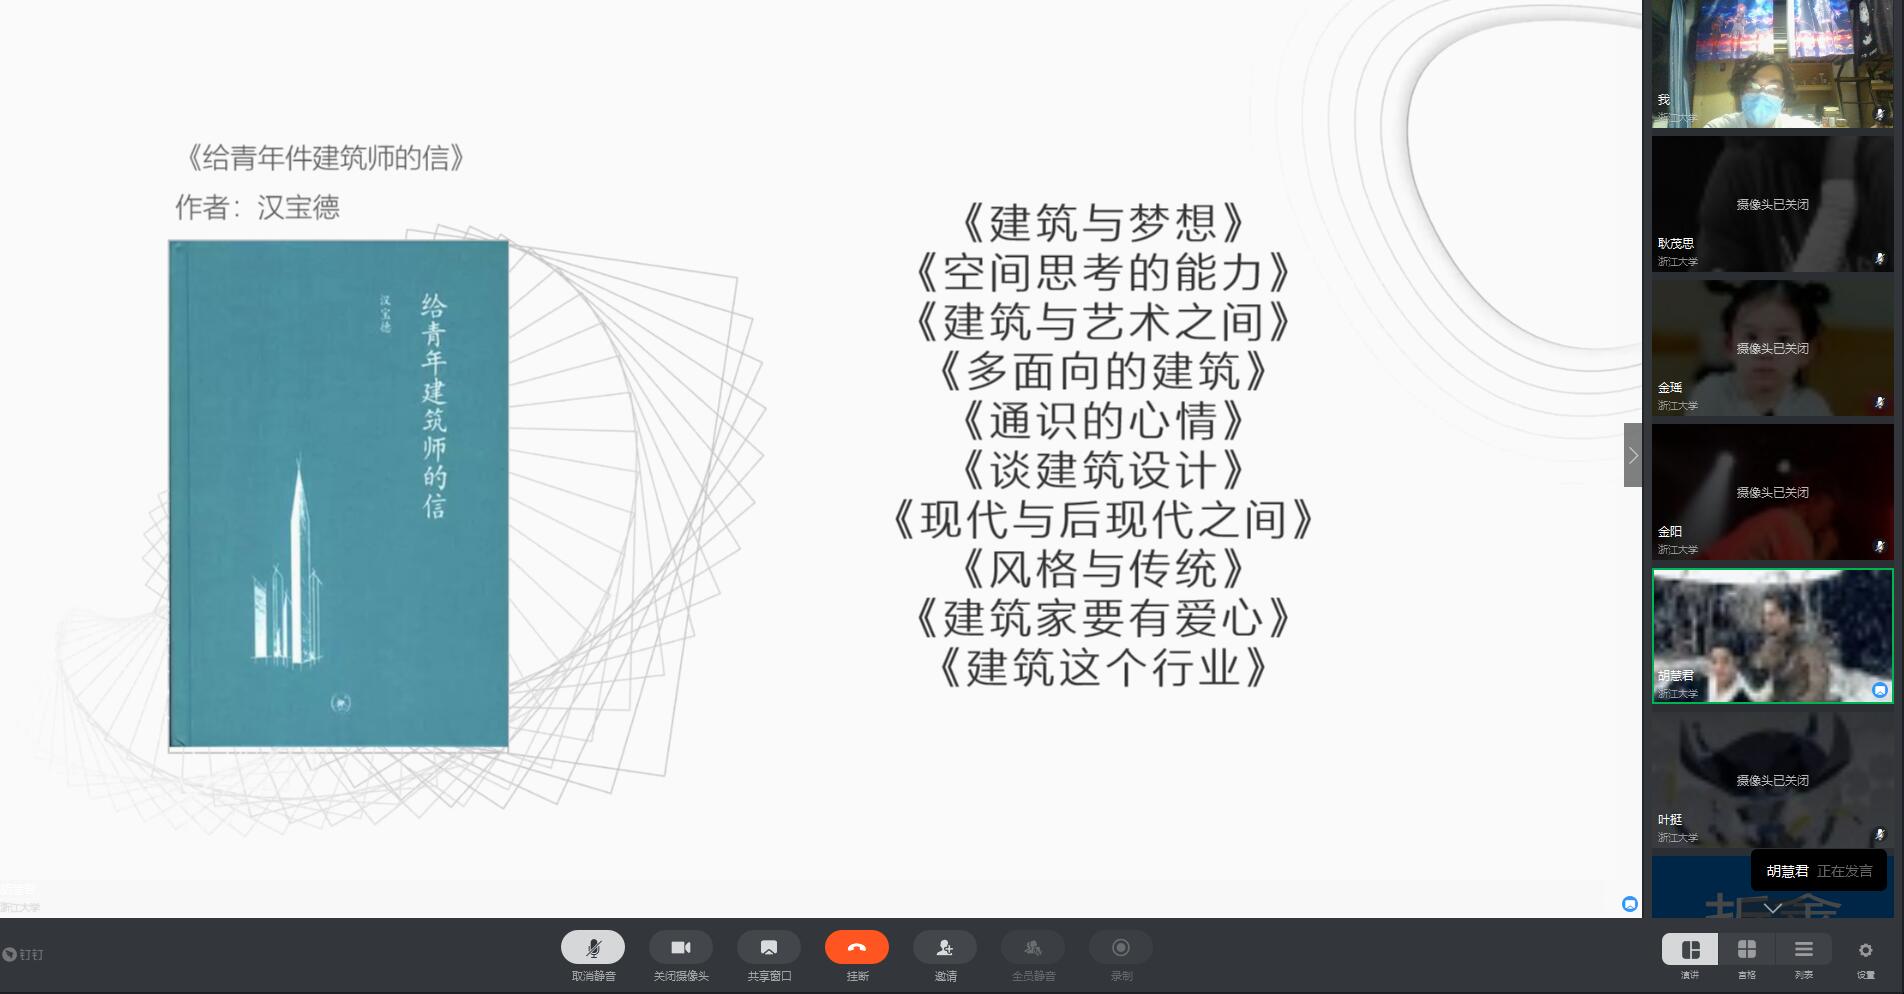Open the 共享窗口 share window option
1904x994 pixels.
[769, 947]
